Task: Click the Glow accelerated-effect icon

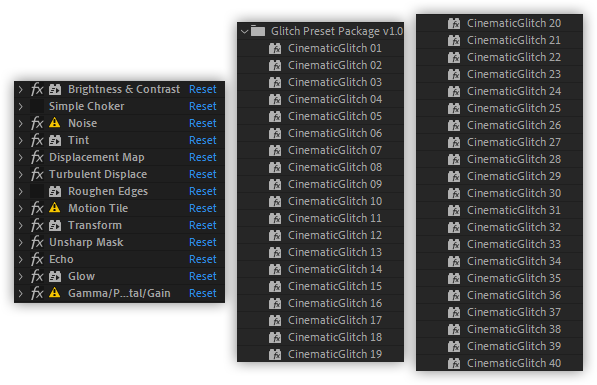Action: [55, 276]
